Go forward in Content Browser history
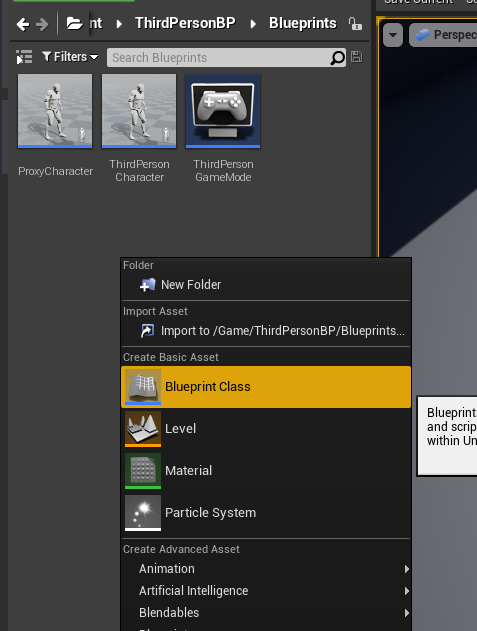The height and width of the screenshot is (631, 477). [42, 25]
